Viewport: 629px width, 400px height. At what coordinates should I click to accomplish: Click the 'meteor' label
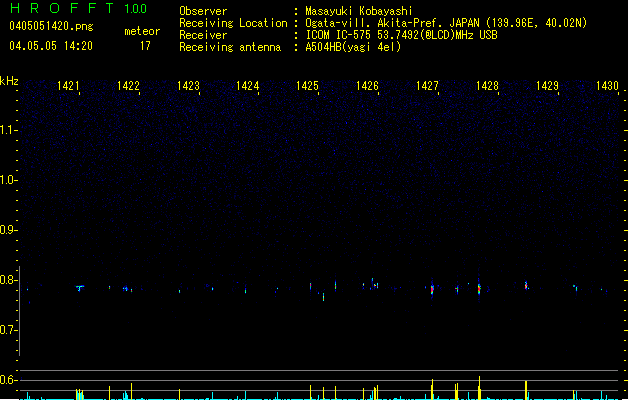[142, 31]
